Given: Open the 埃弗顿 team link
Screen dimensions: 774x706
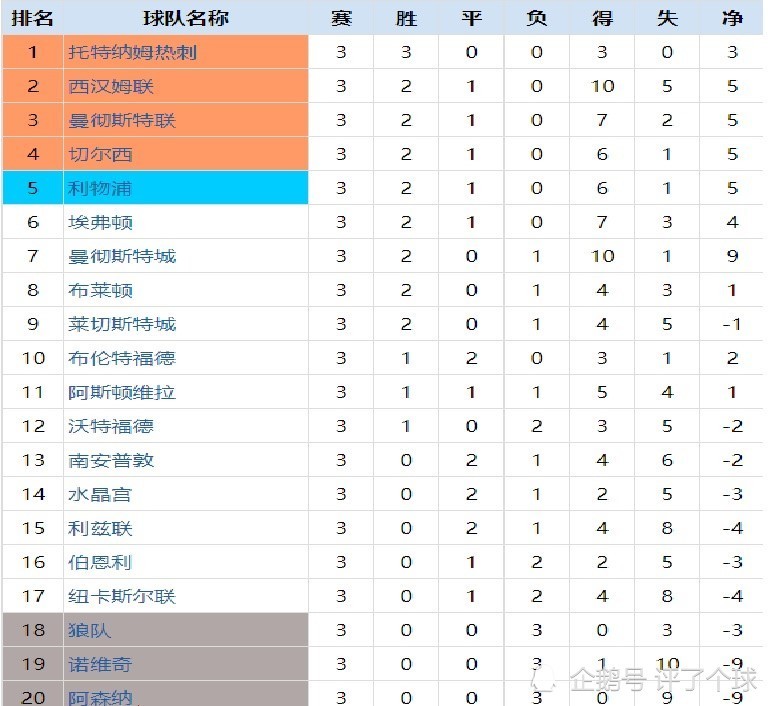Looking at the screenshot, I should pos(100,223).
